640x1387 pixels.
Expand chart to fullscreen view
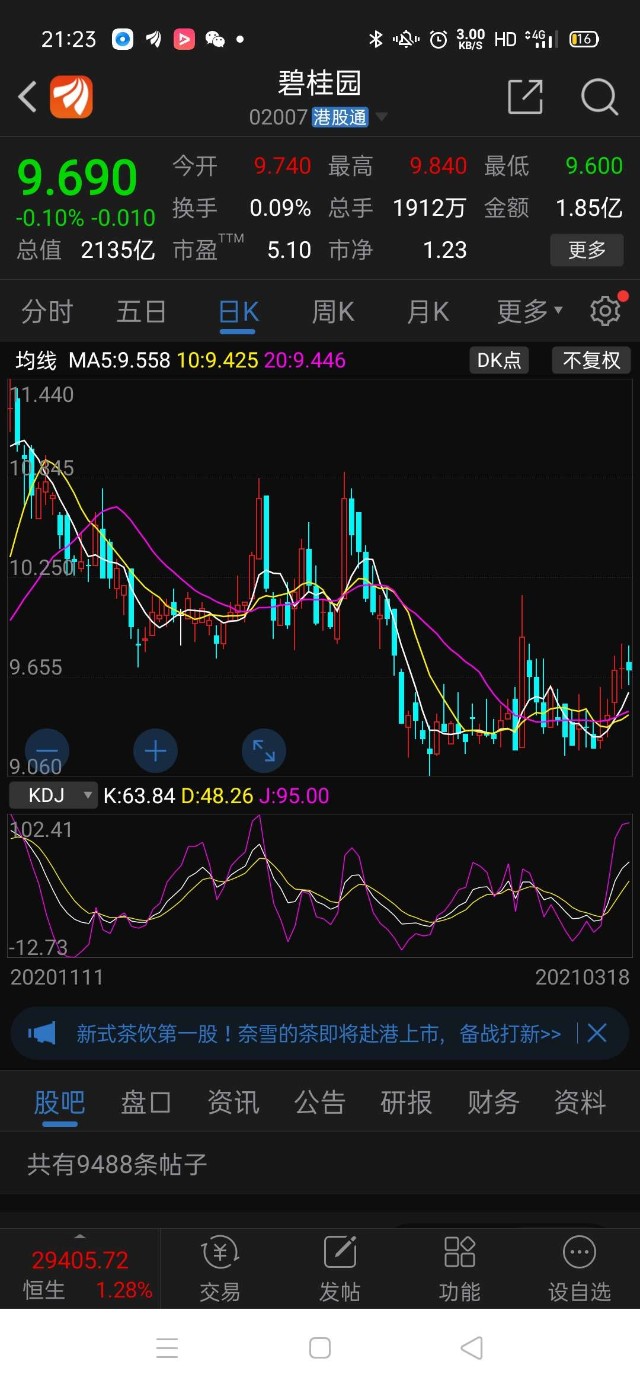[x=264, y=750]
